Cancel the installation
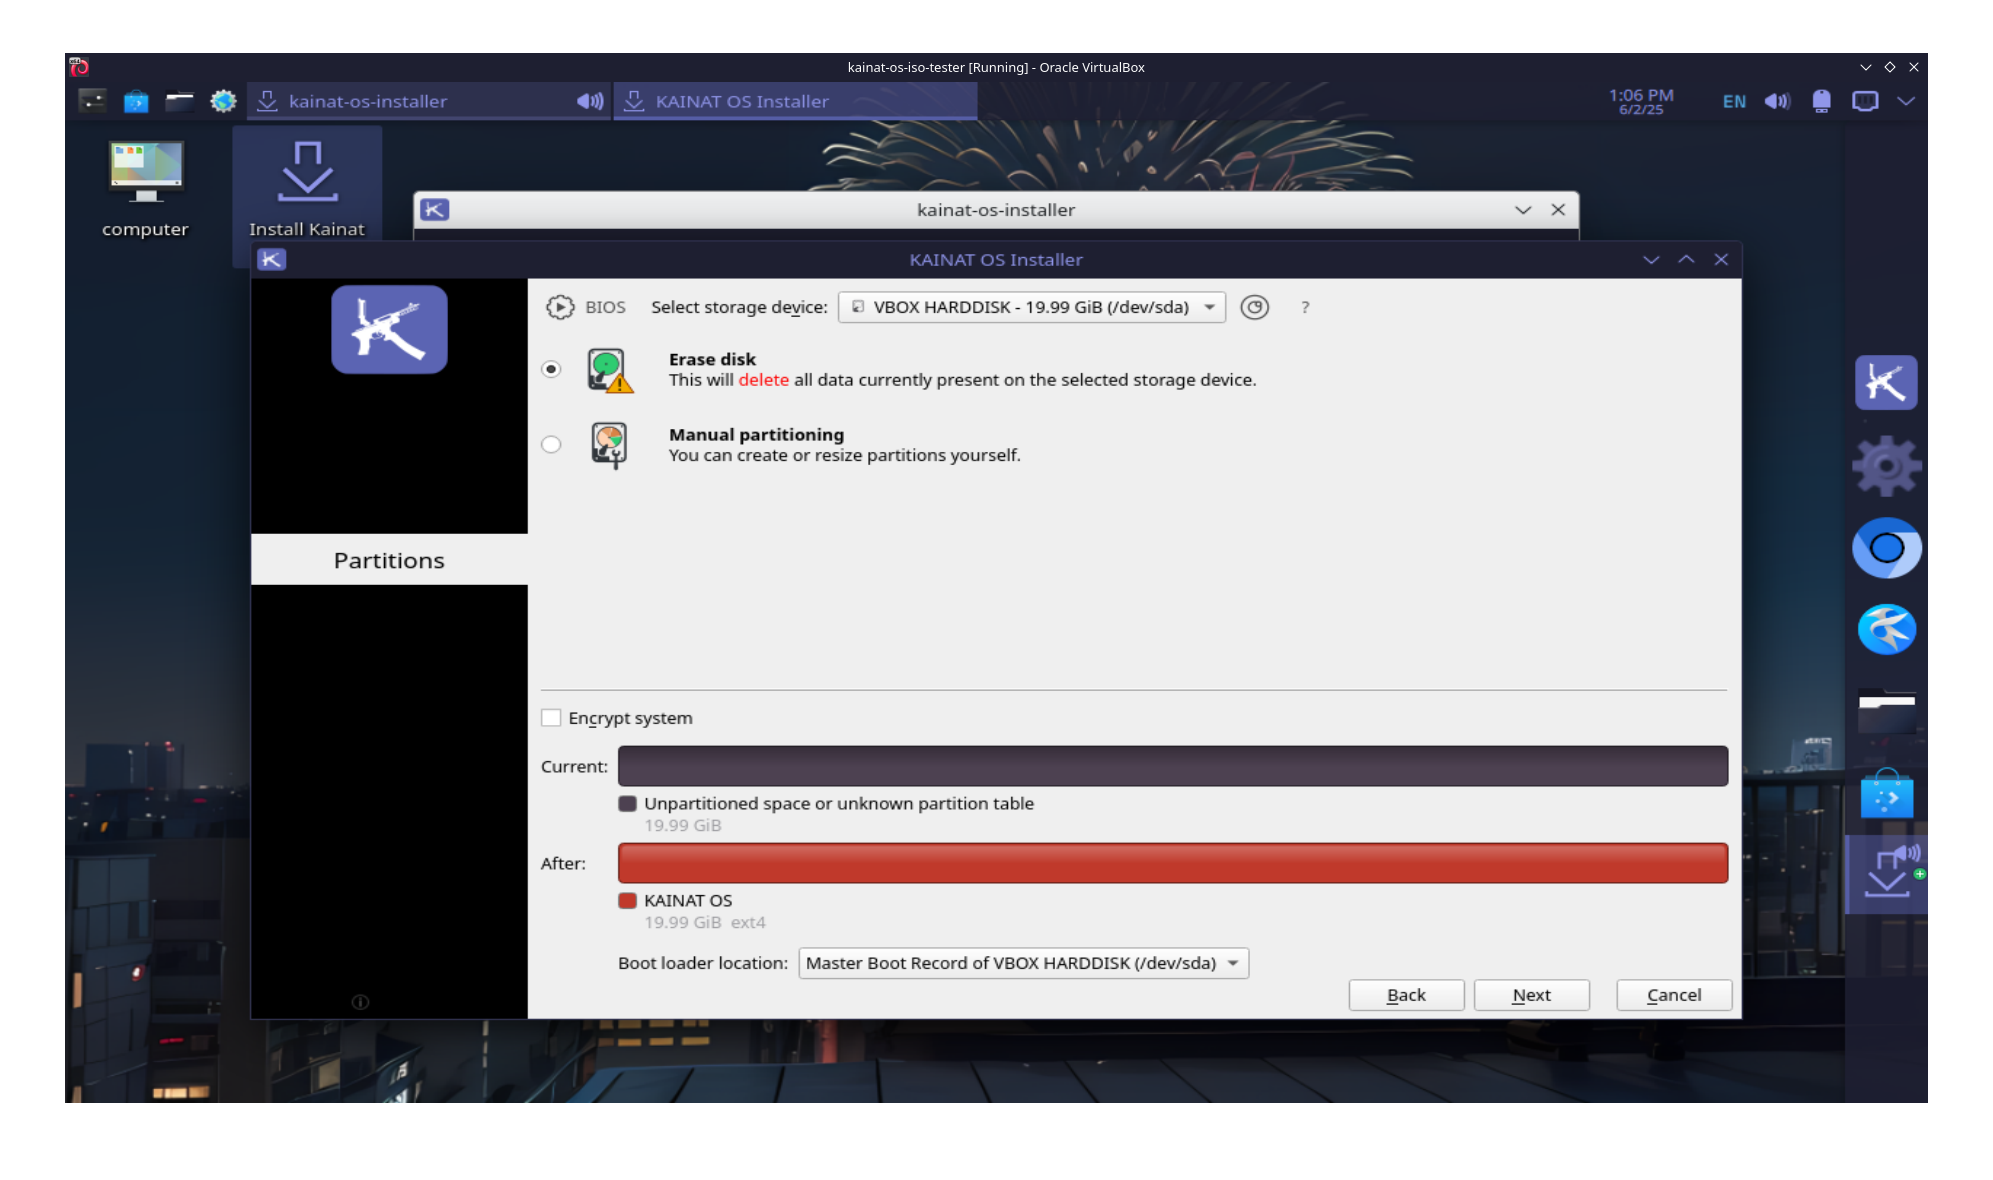1993x1180 pixels. point(1674,995)
